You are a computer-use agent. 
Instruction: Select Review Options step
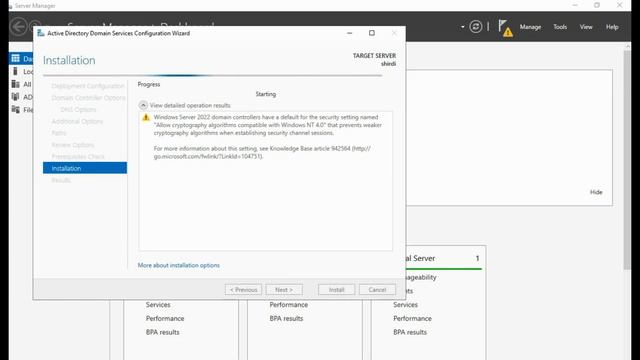pos(73,145)
